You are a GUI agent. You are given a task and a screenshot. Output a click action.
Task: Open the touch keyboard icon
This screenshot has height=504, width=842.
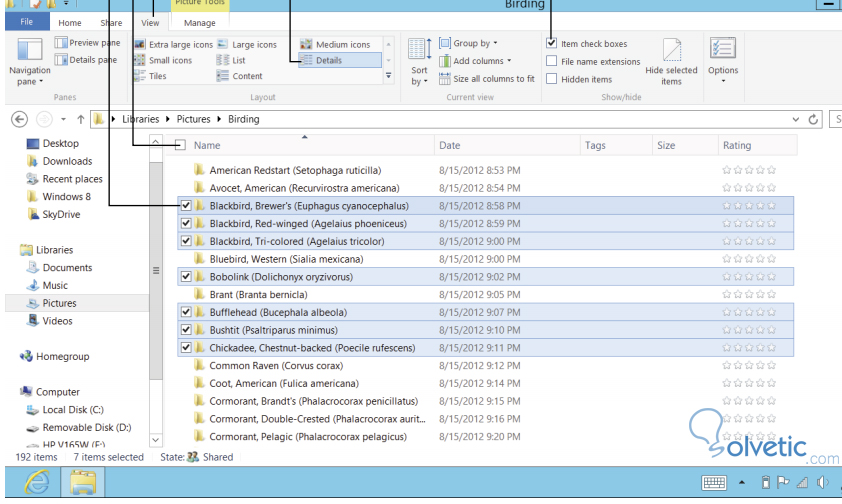coord(714,483)
